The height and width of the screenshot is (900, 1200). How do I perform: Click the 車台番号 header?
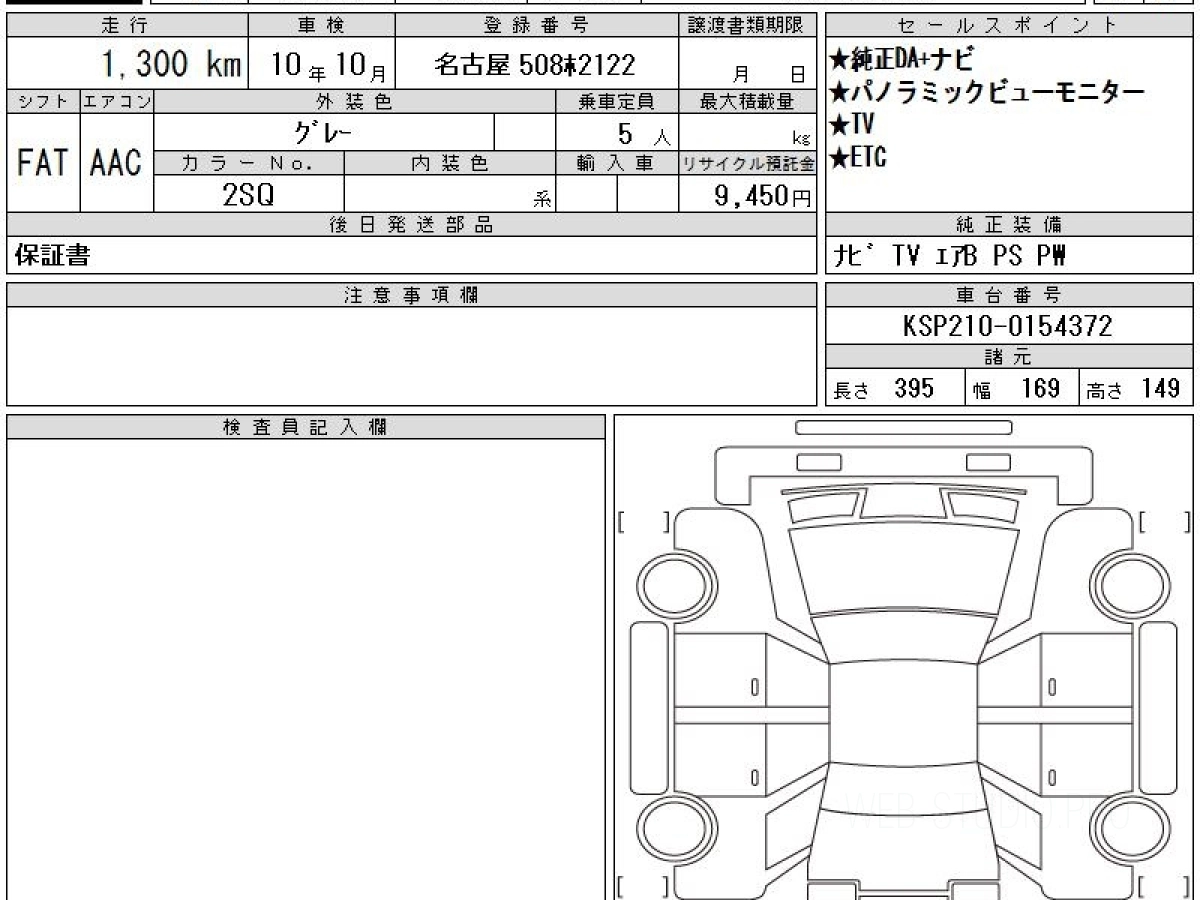point(1009,295)
